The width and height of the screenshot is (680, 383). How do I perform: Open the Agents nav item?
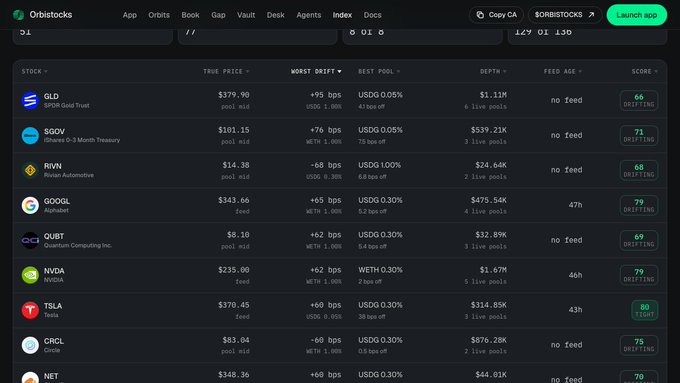(x=309, y=15)
